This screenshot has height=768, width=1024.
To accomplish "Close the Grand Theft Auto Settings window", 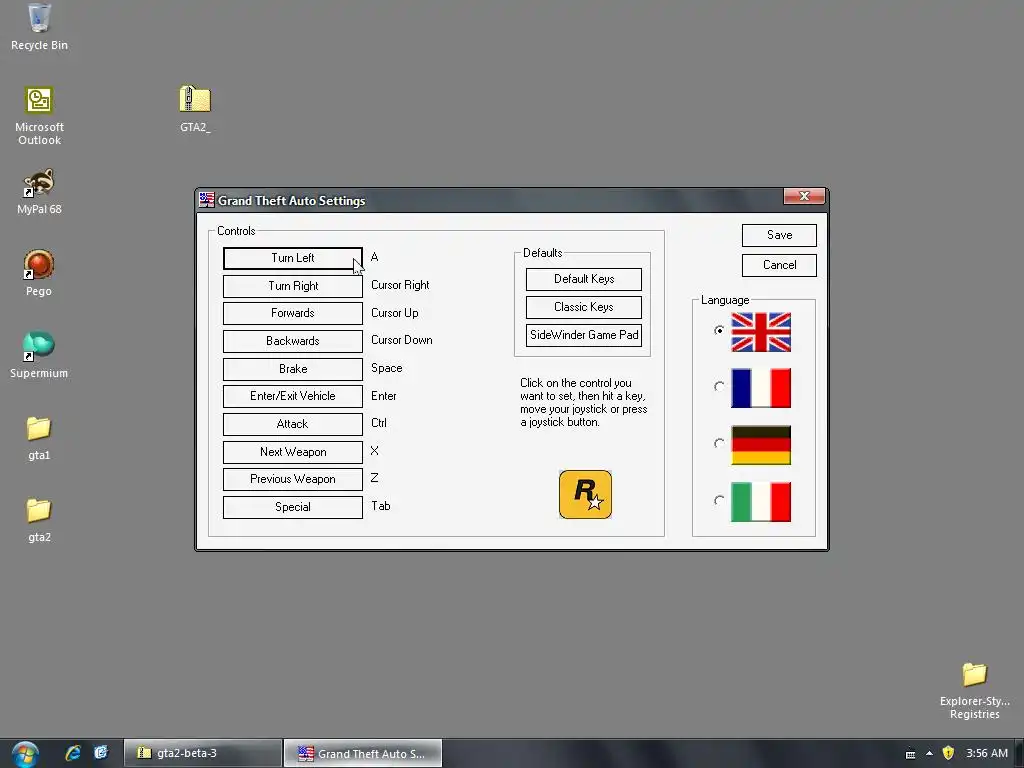I will 804,196.
